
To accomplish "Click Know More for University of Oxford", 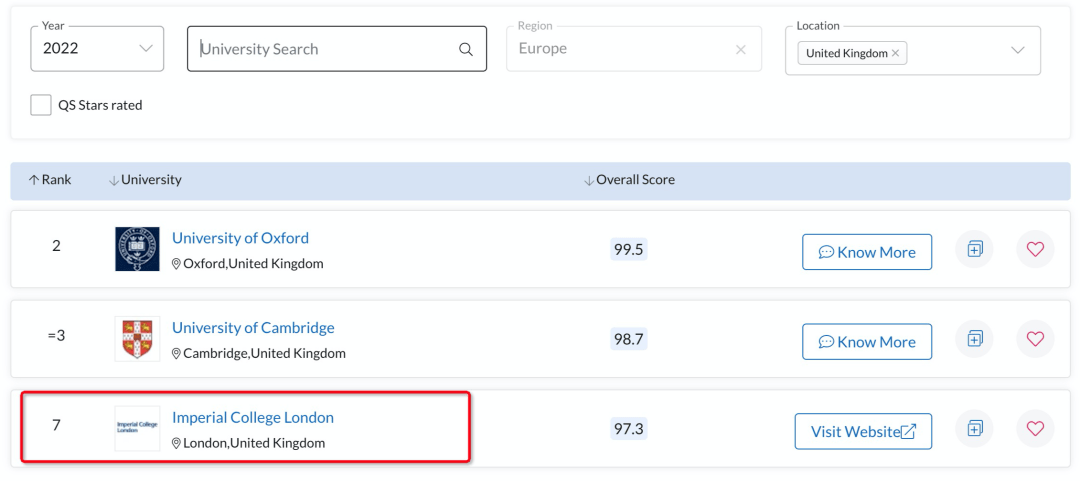I will (866, 252).
